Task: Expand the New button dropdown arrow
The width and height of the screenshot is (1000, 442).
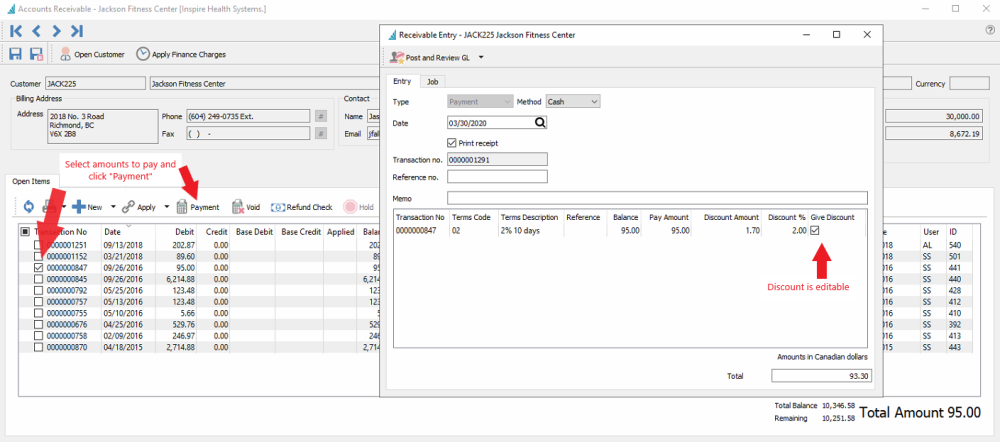Action: (x=113, y=207)
